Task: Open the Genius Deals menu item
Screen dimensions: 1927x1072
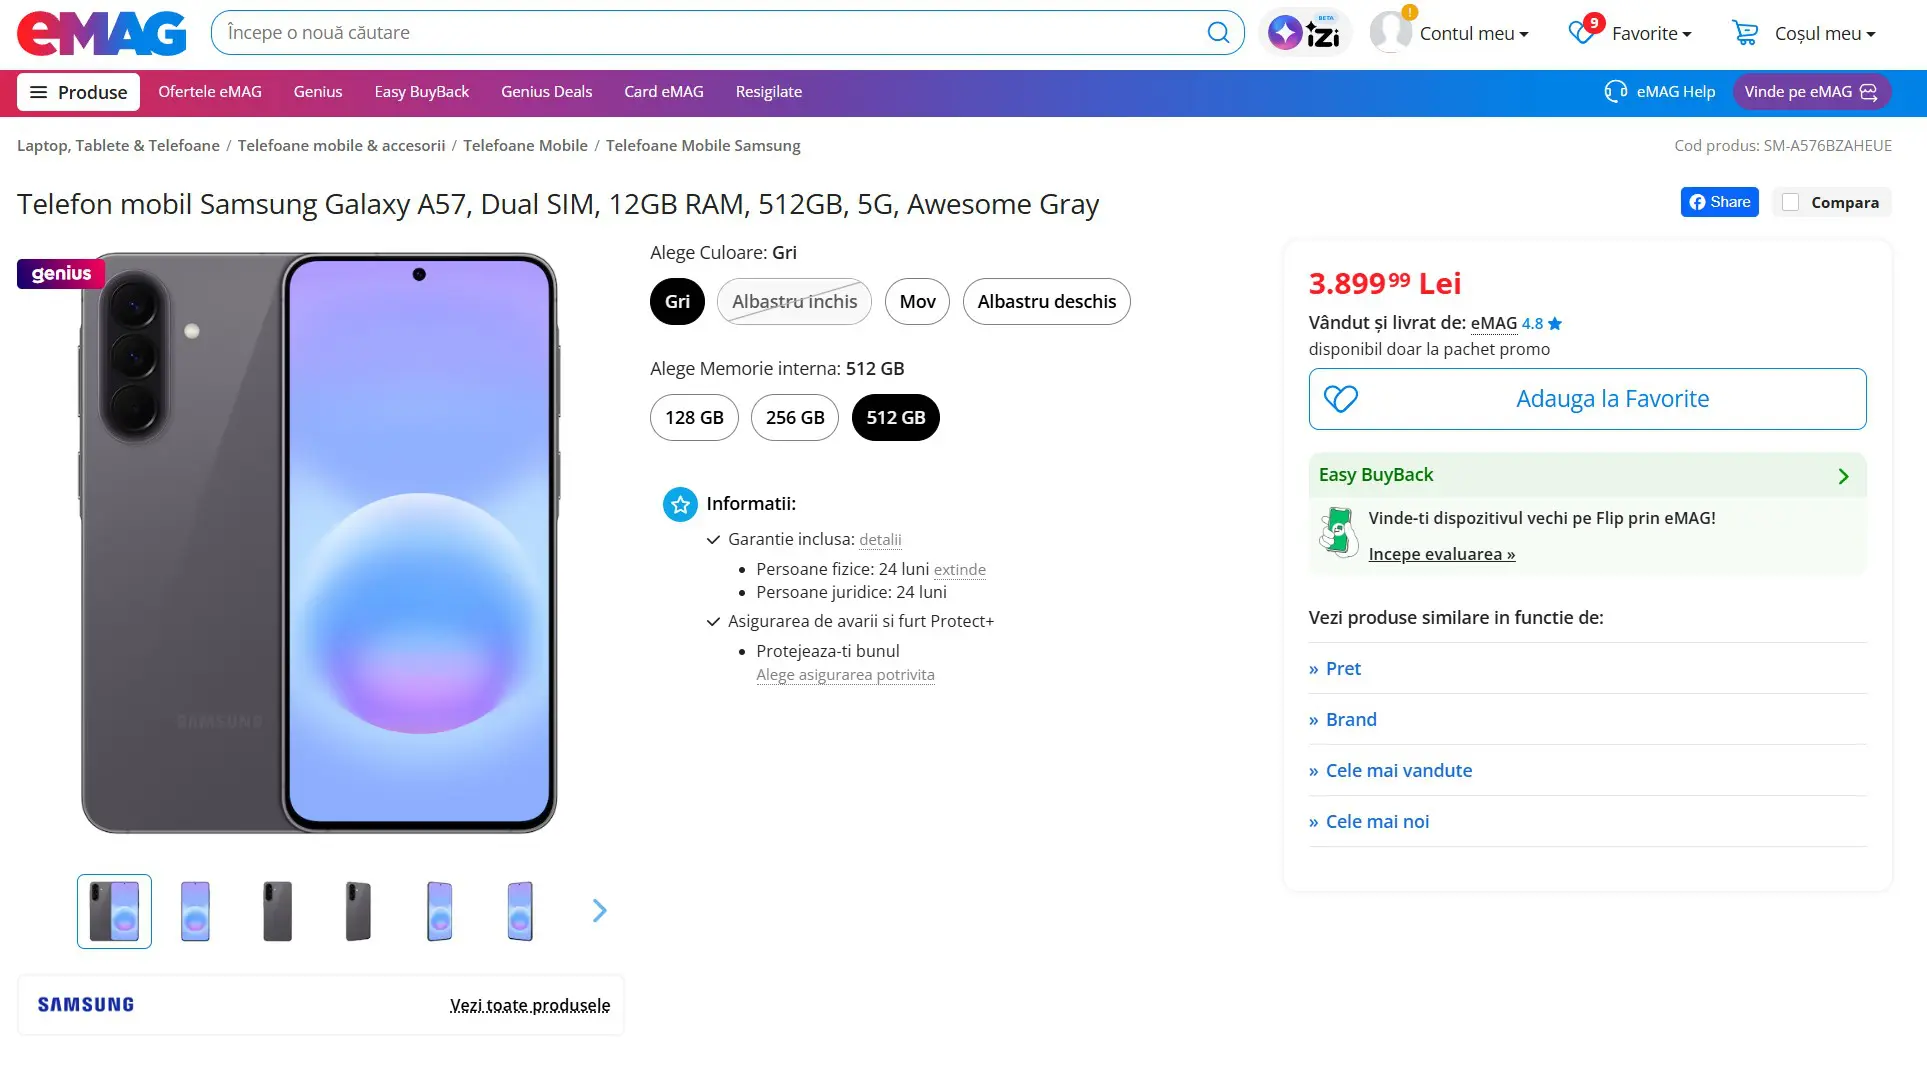Action: [x=546, y=92]
